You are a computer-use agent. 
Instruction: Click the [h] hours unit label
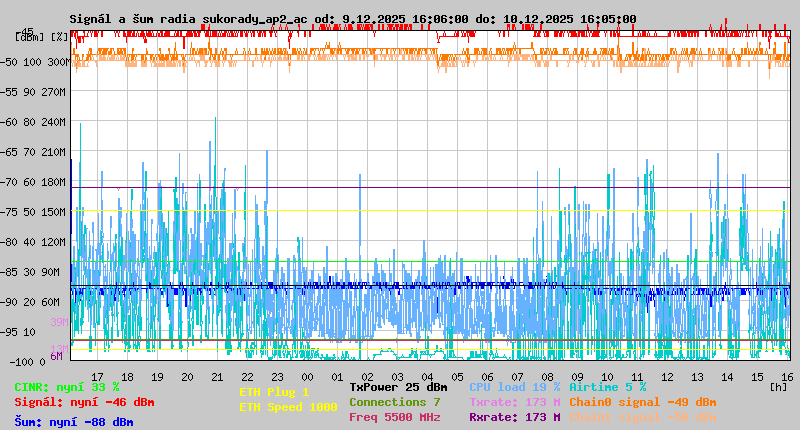[778, 386]
